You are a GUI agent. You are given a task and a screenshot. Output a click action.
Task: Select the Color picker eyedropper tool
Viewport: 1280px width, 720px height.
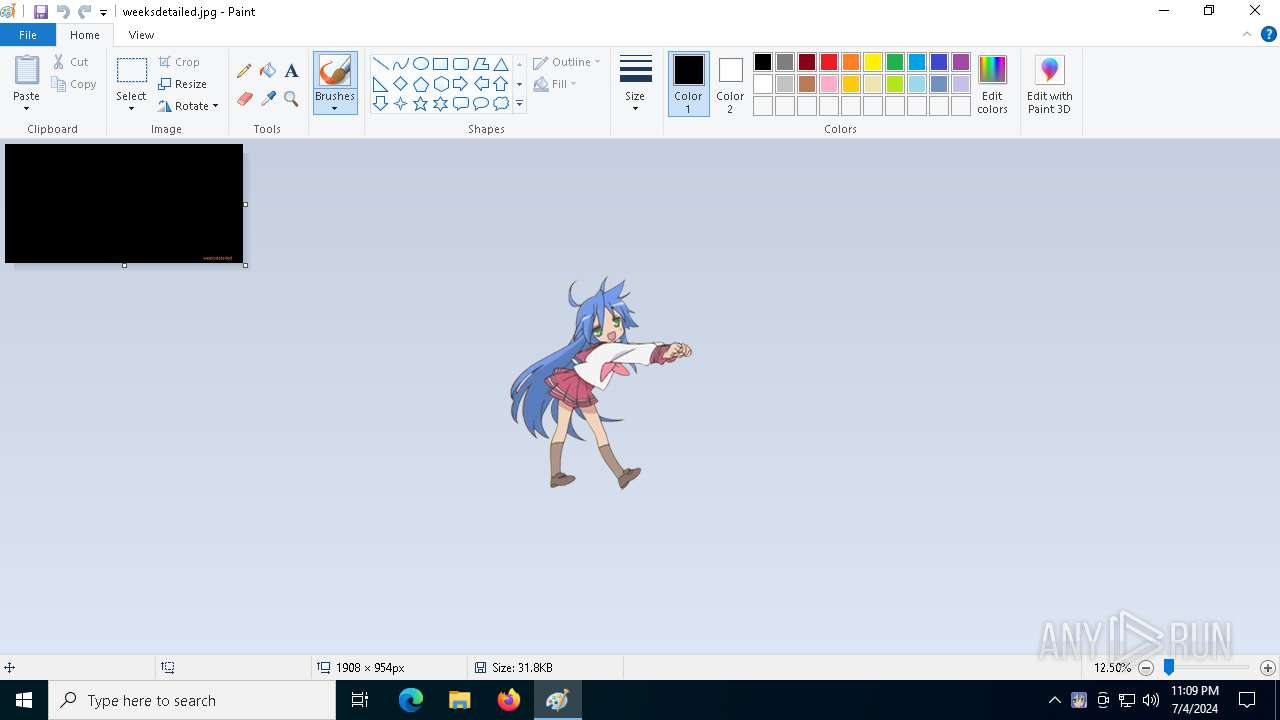268,98
